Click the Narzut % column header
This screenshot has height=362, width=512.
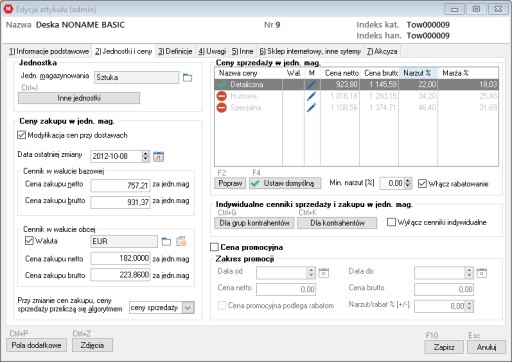[418, 73]
